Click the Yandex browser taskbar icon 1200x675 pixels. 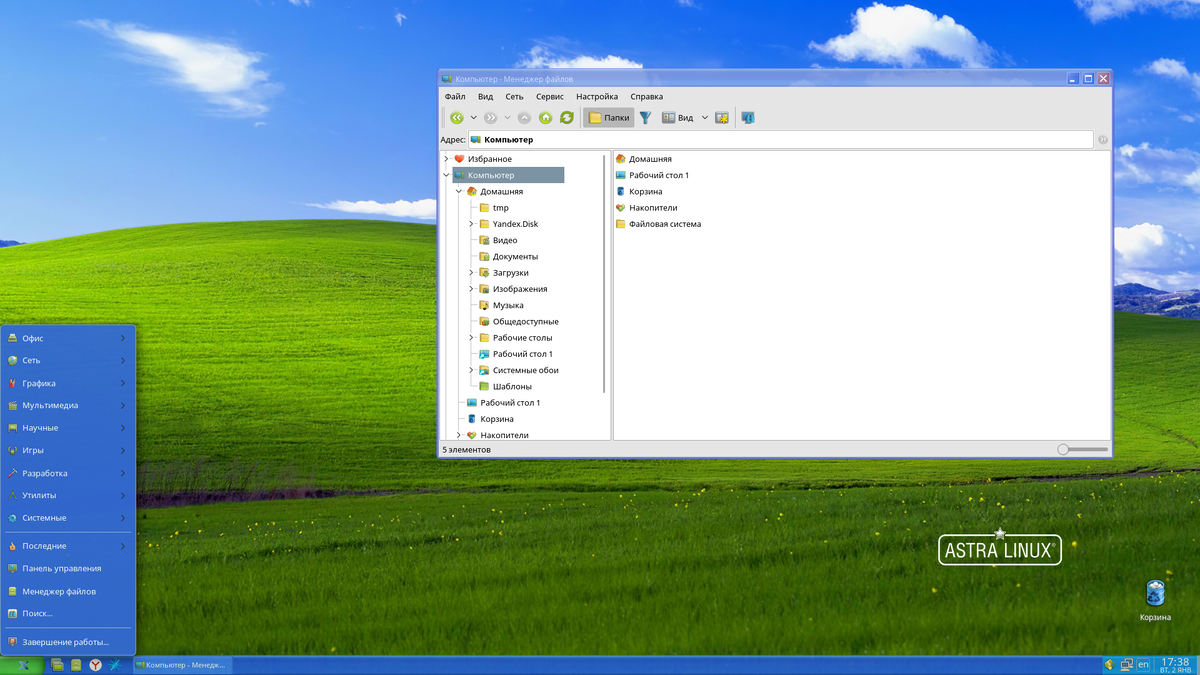pos(95,665)
